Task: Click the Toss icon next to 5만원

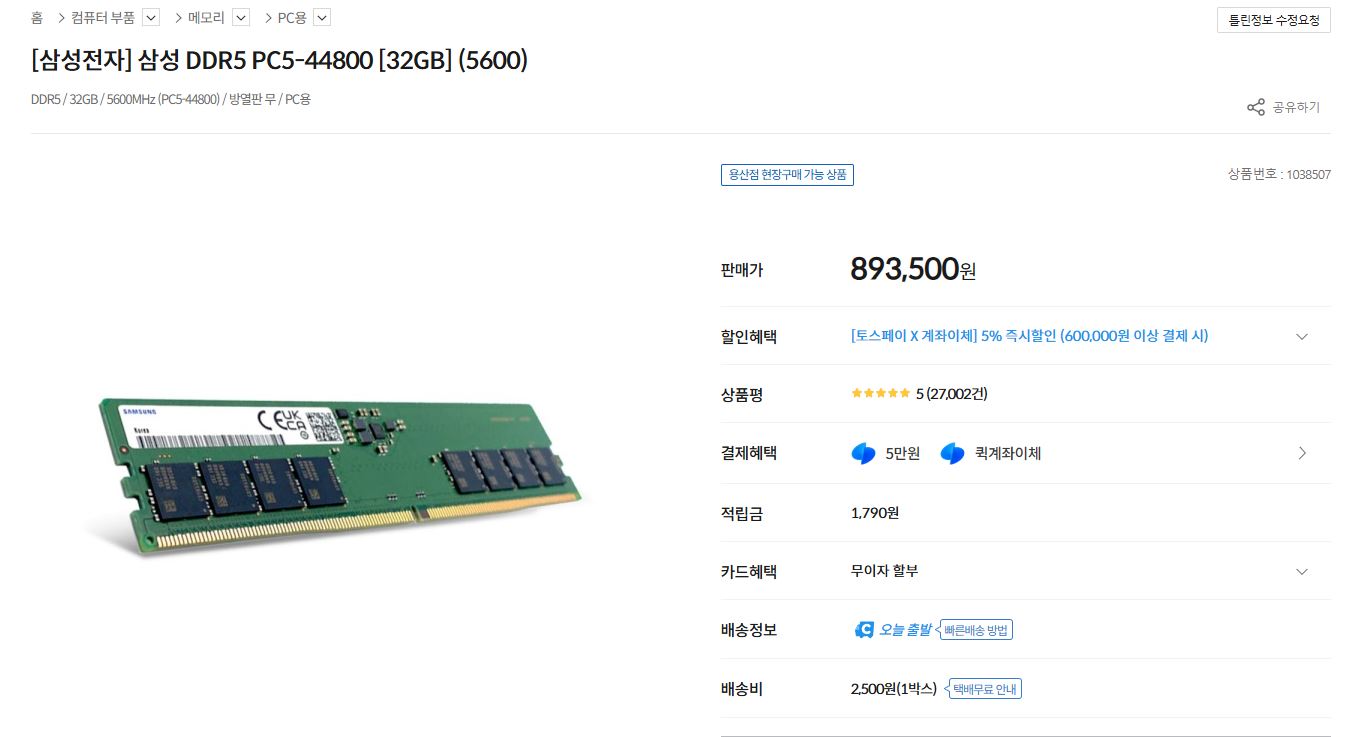Action: click(x=863, y=454)
